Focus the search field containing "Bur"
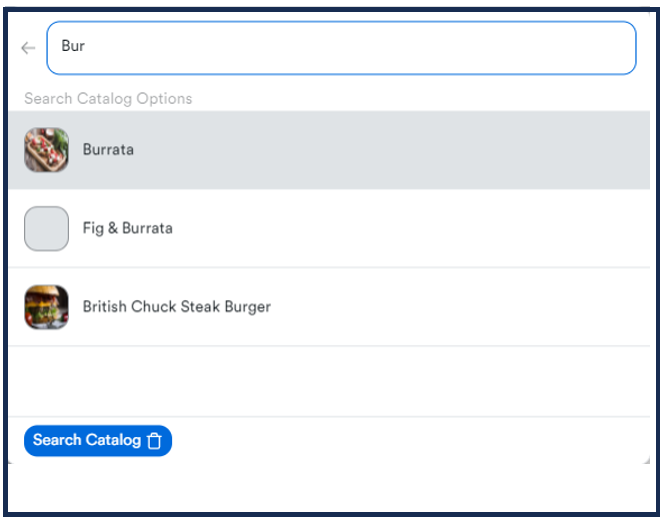The height and width of the screenshot is (517, 662). (340, 48)
